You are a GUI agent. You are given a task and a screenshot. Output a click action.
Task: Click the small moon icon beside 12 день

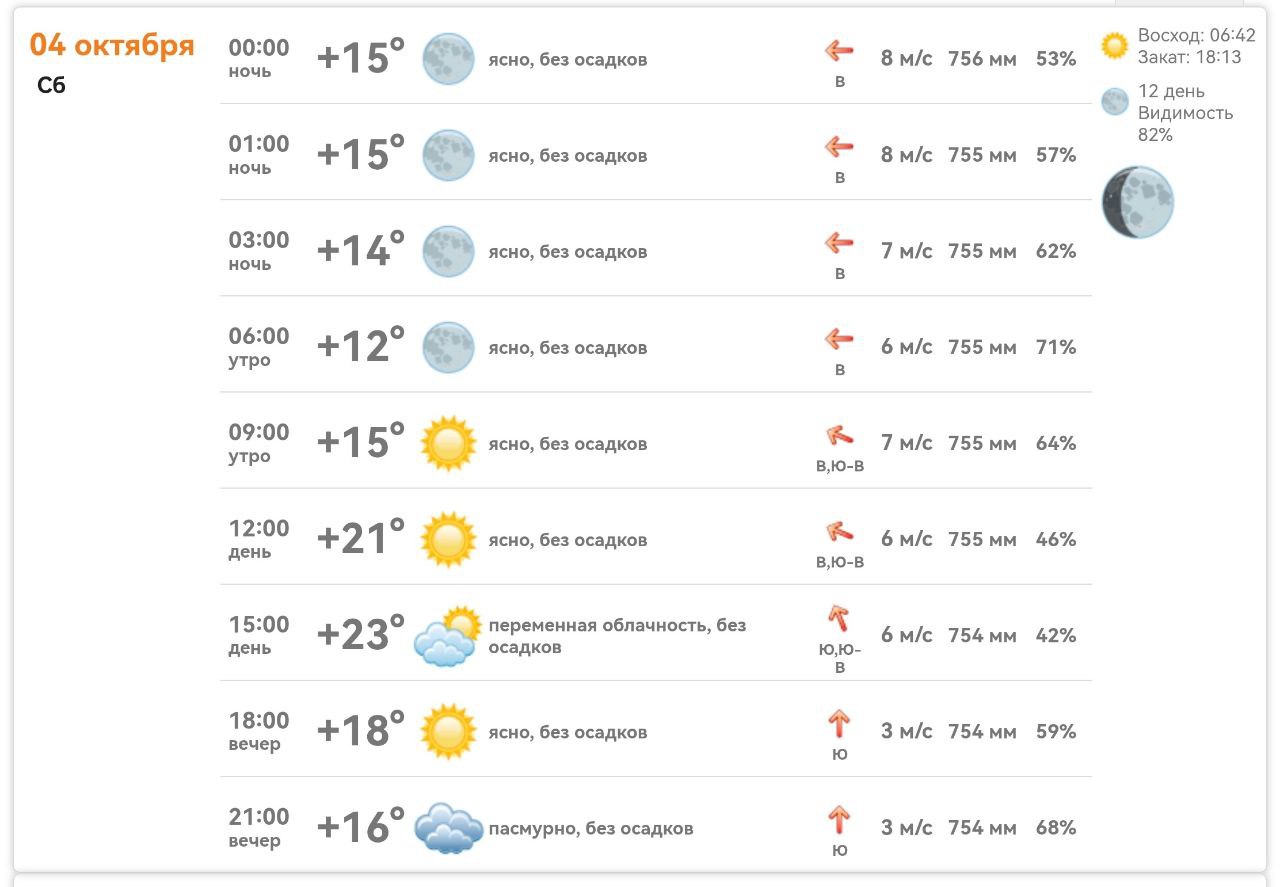click(x=1114, y=102)
